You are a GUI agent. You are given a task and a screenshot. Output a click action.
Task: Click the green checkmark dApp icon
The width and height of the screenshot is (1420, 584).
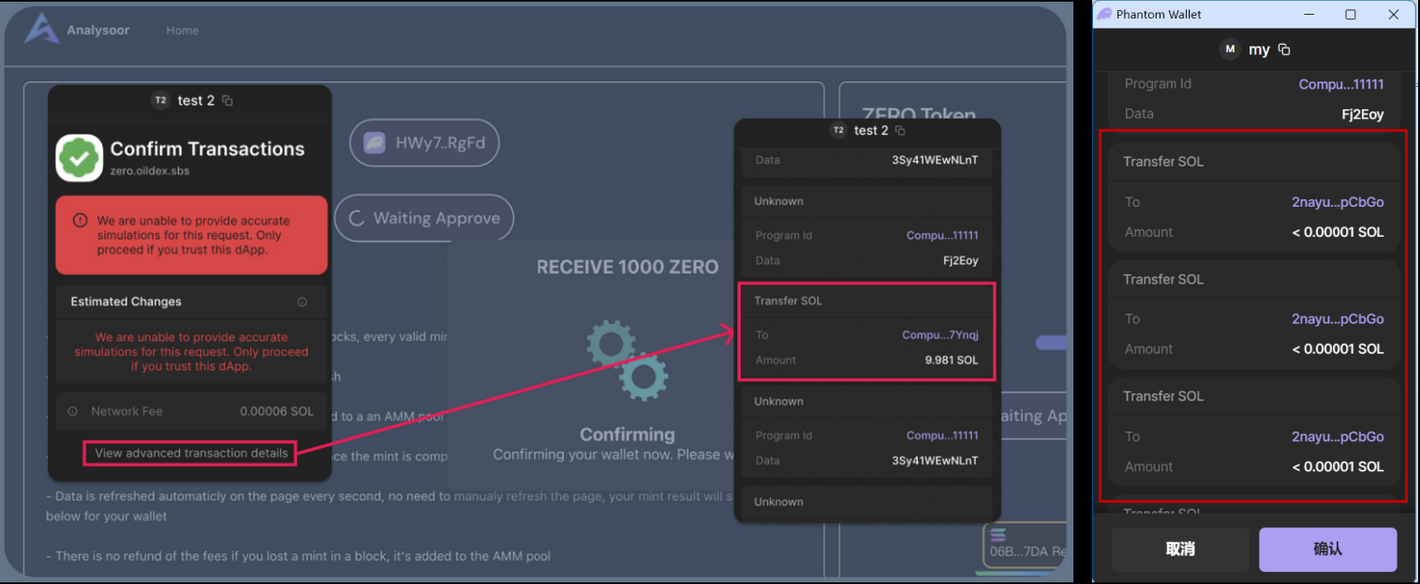(x=79, y=158)
